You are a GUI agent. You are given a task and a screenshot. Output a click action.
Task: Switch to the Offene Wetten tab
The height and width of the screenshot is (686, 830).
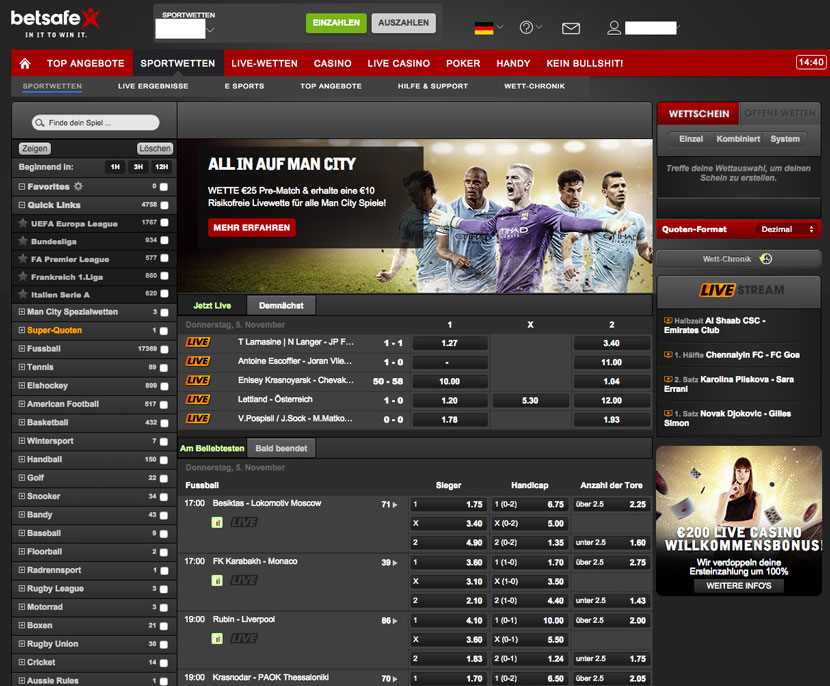click(780, 113)
